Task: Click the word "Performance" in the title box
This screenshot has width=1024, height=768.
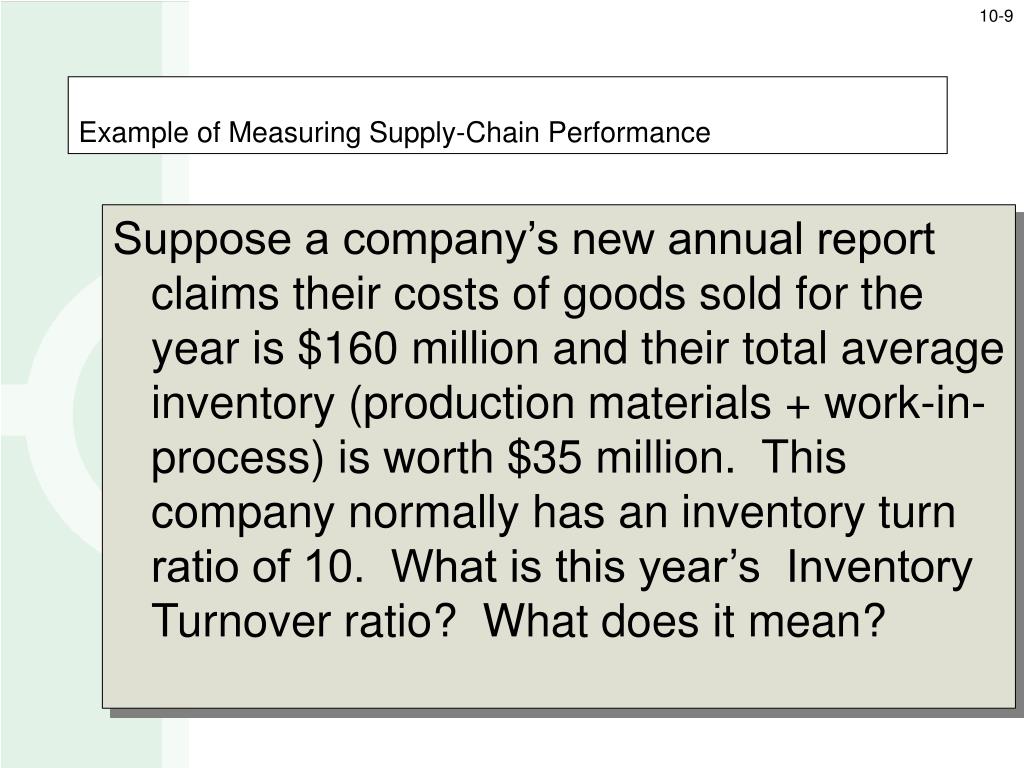Action: tap(629, 133)
